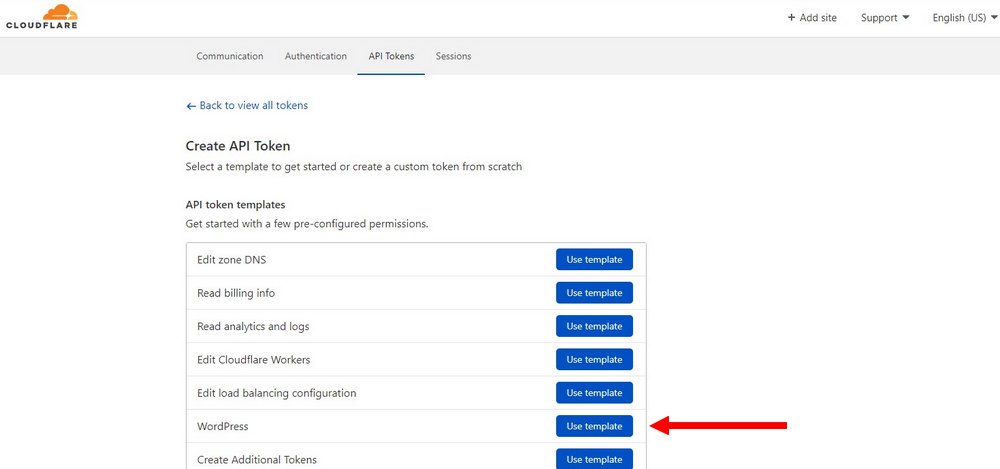The image size is (1000, 469).
Task: Click 'Edit load balancing configuration' label
Action: pyautogui.click(x=277, y=393)
